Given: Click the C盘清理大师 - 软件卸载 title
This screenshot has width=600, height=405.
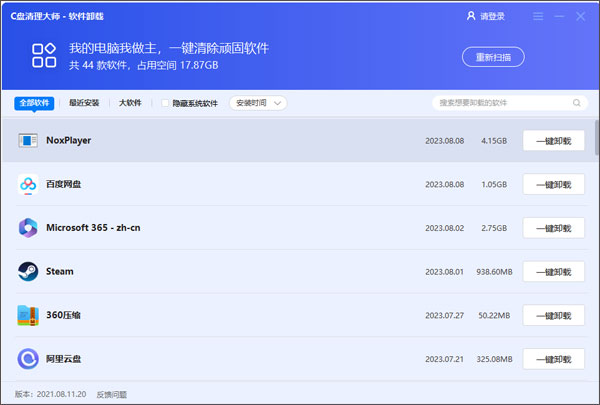Looking at the screenshot, I should coord(57,16).
